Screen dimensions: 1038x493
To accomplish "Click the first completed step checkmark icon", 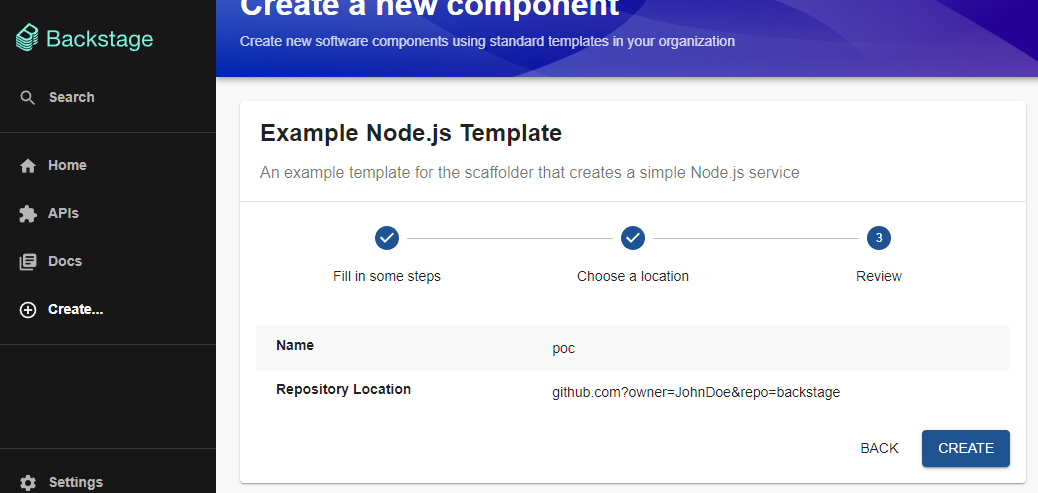I will [x=387, y=238].
